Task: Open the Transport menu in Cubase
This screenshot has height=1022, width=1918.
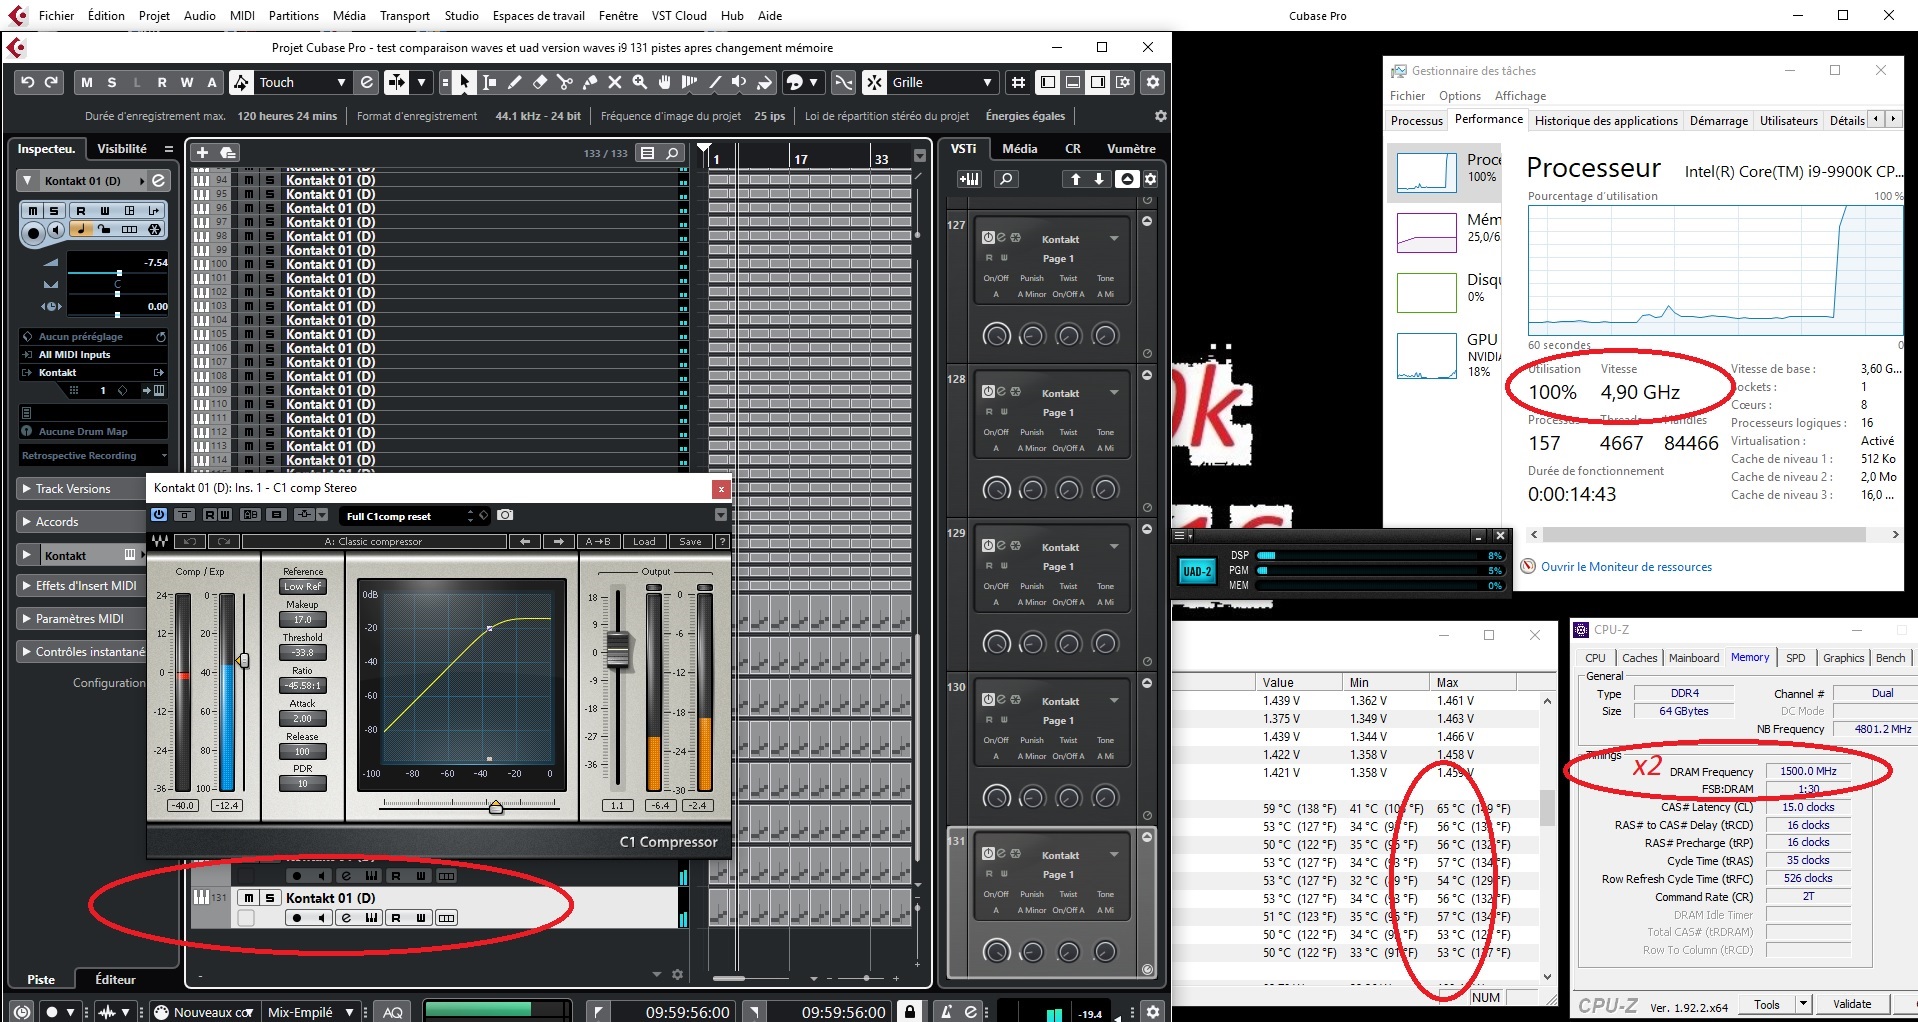Action: pos(404,15)
